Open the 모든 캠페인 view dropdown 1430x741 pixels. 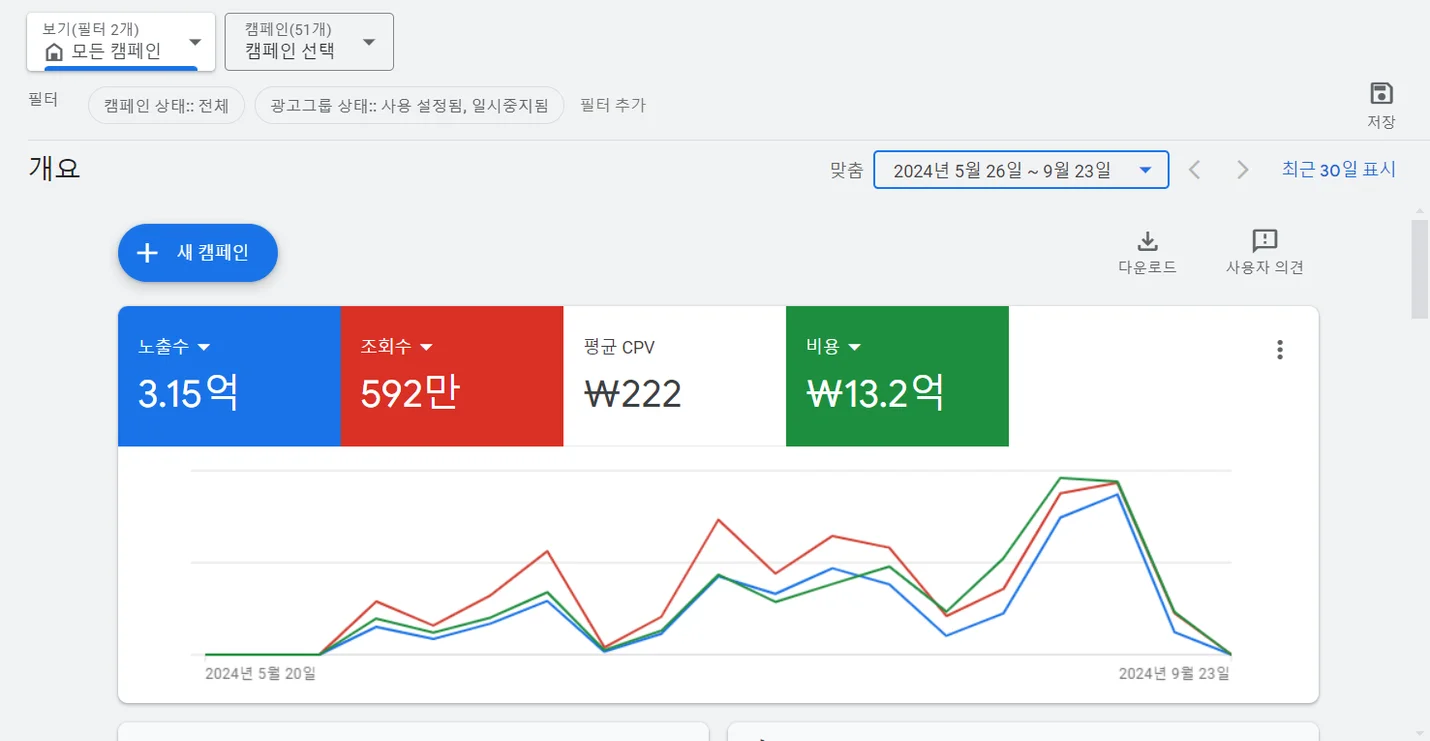click(x=121, y=42)
